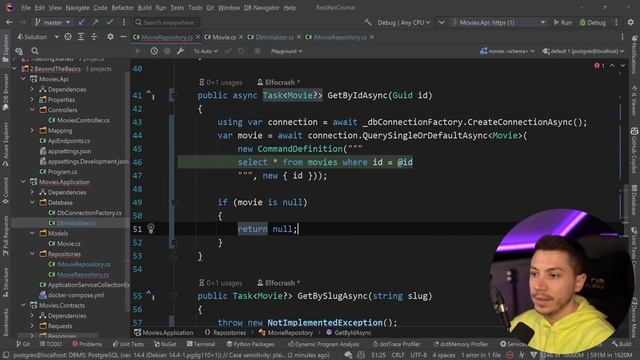The height and width of the screenshot is (360, 640).
Task: Hide the Solution panel with the minus icon
Action: pos(123,37)
